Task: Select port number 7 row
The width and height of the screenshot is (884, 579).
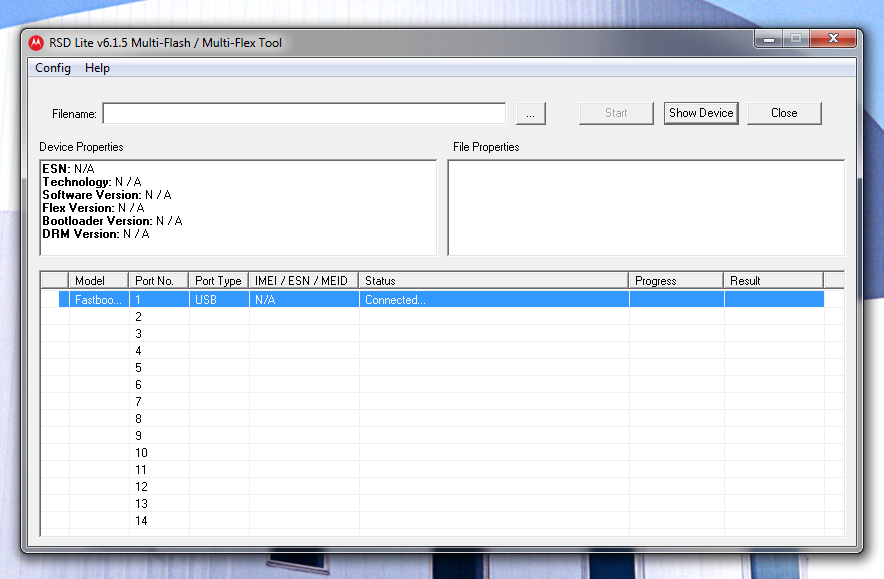Action: [441, 401]
